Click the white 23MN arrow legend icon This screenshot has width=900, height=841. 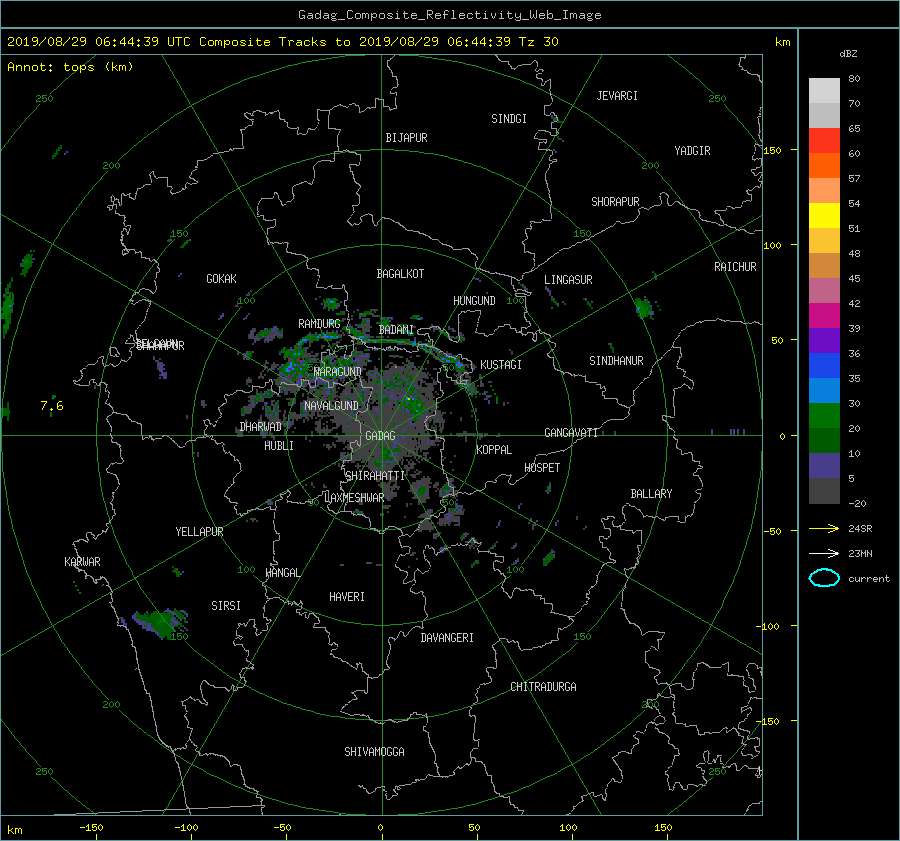point(824,553)
